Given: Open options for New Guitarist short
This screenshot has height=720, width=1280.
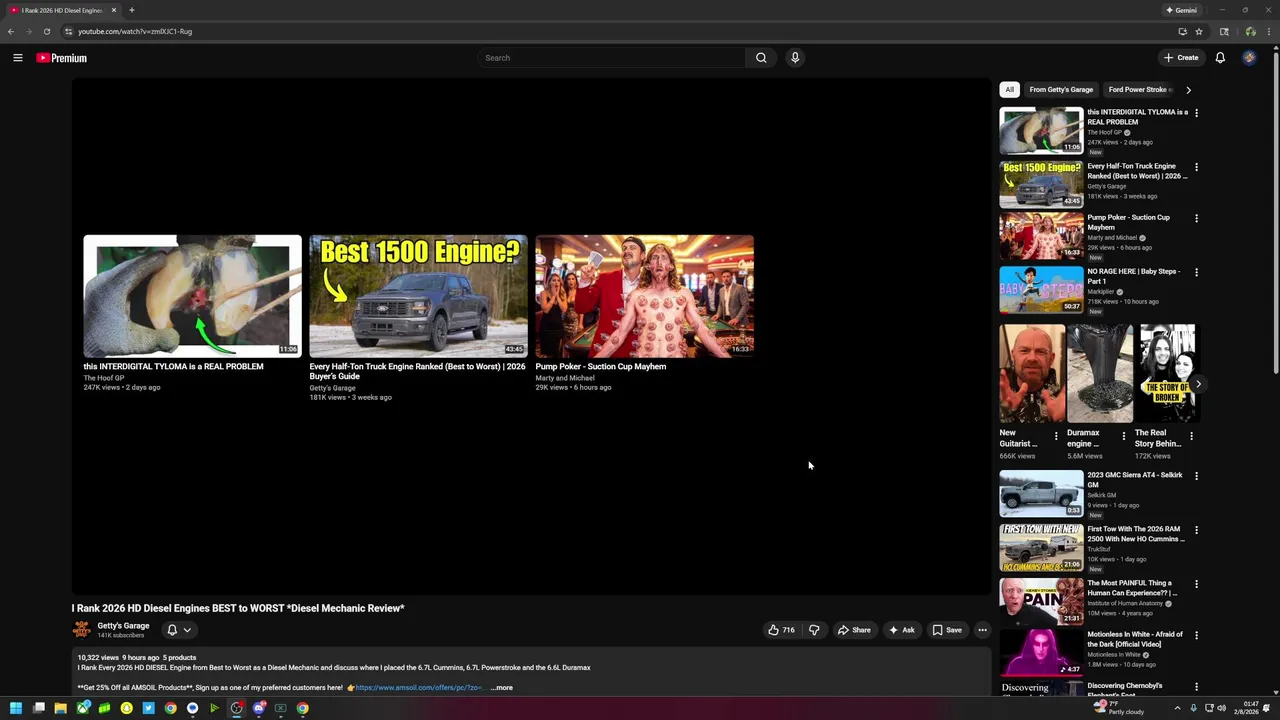Looking at the screenshot, I should 1056,436.
